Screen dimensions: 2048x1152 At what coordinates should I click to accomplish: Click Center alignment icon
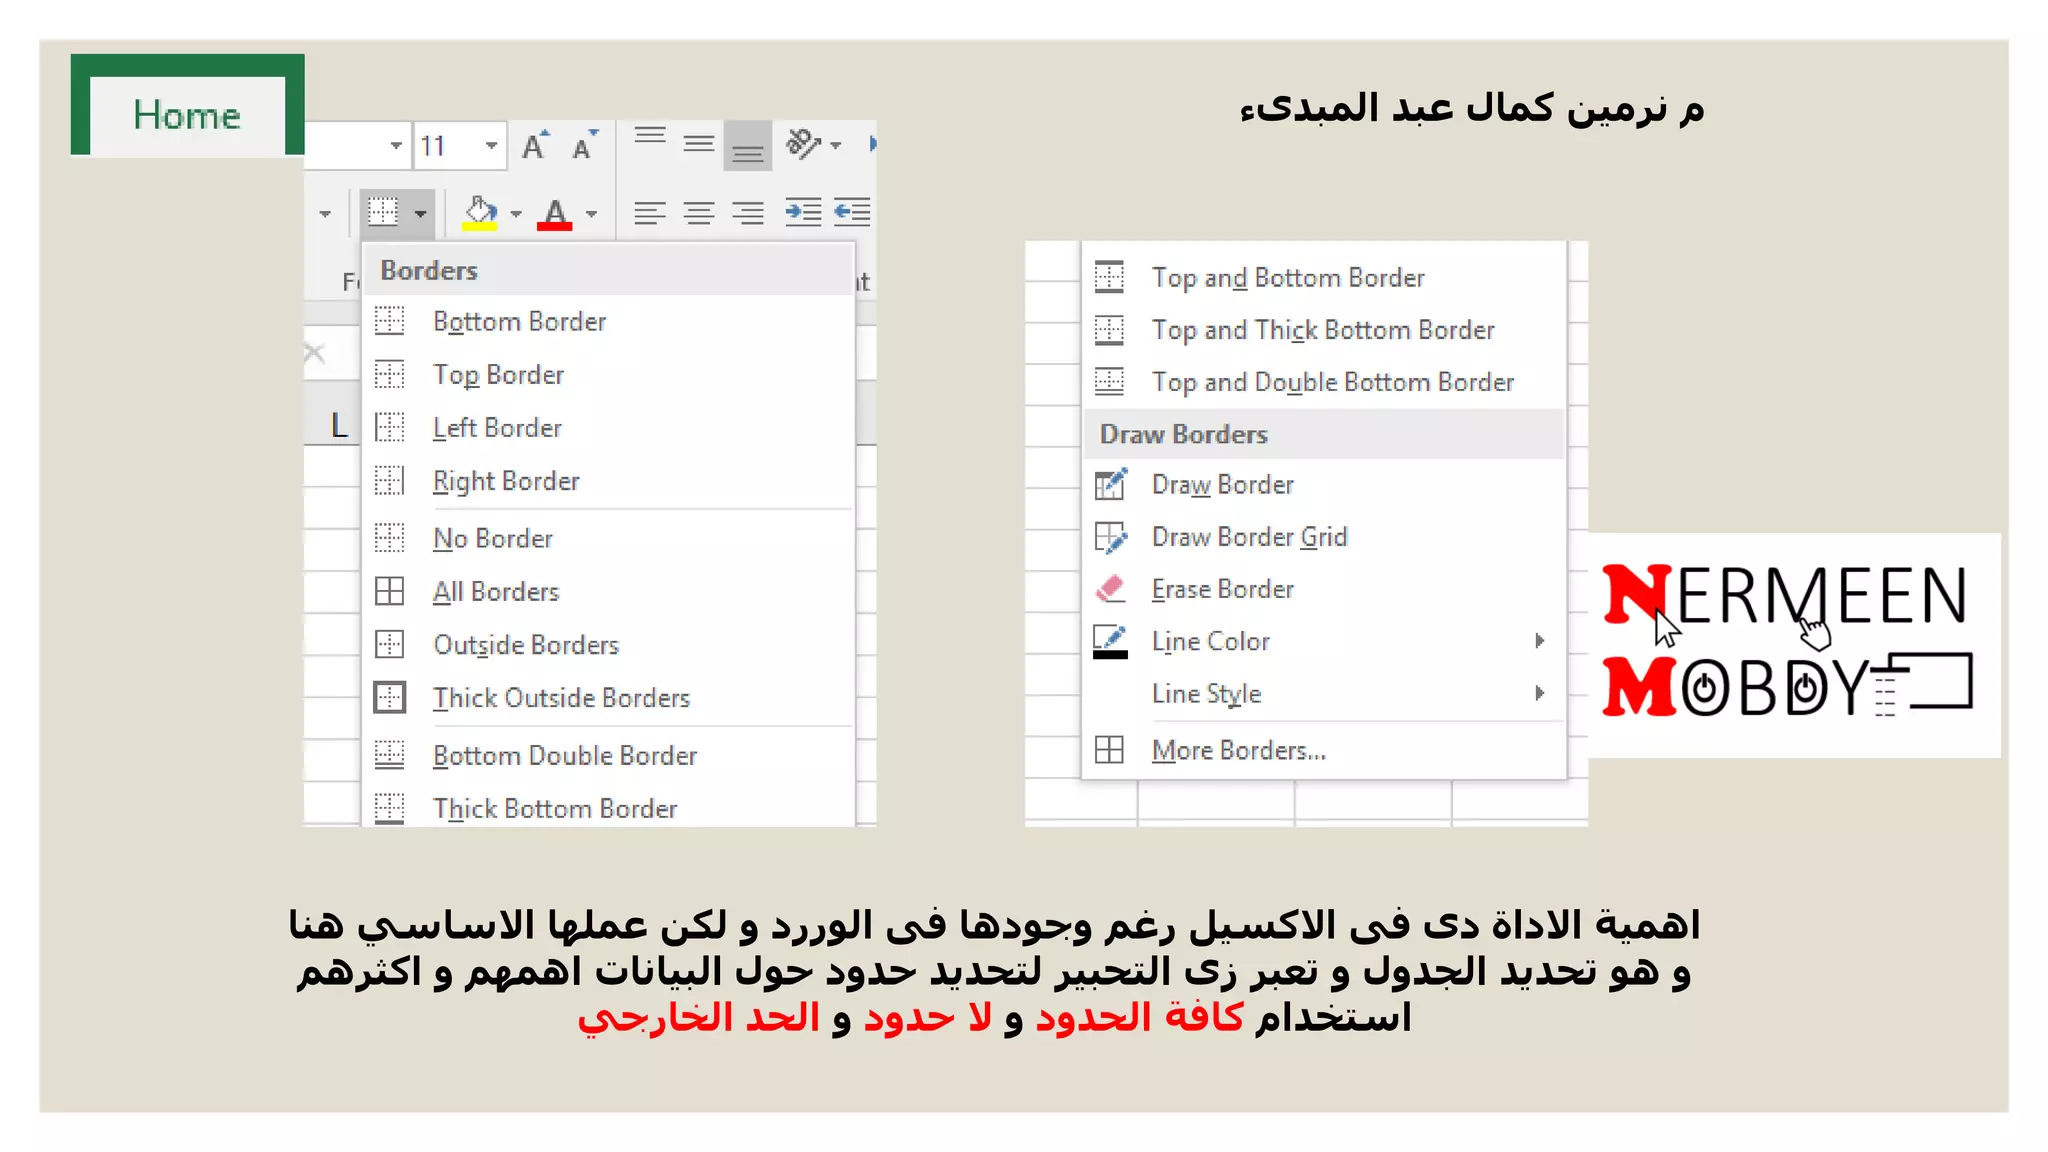click(699, 213)
